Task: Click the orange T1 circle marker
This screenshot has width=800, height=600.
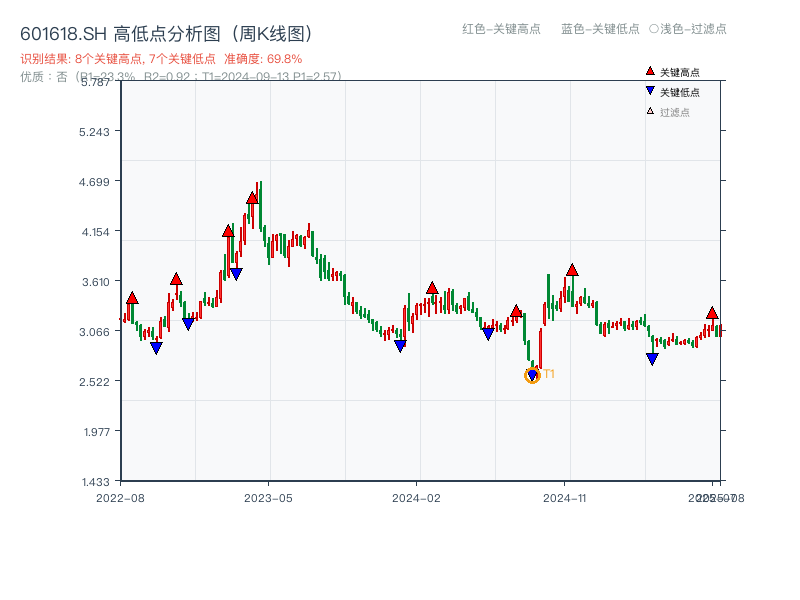Action: point(532,375)
